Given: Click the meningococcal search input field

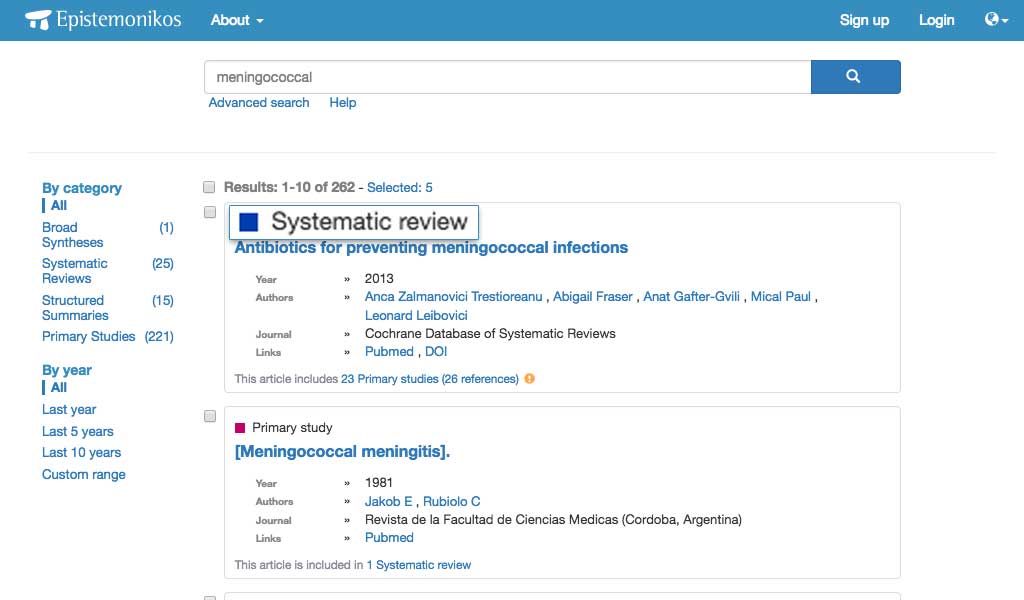Looking at the screenshot, I should 507,77.
